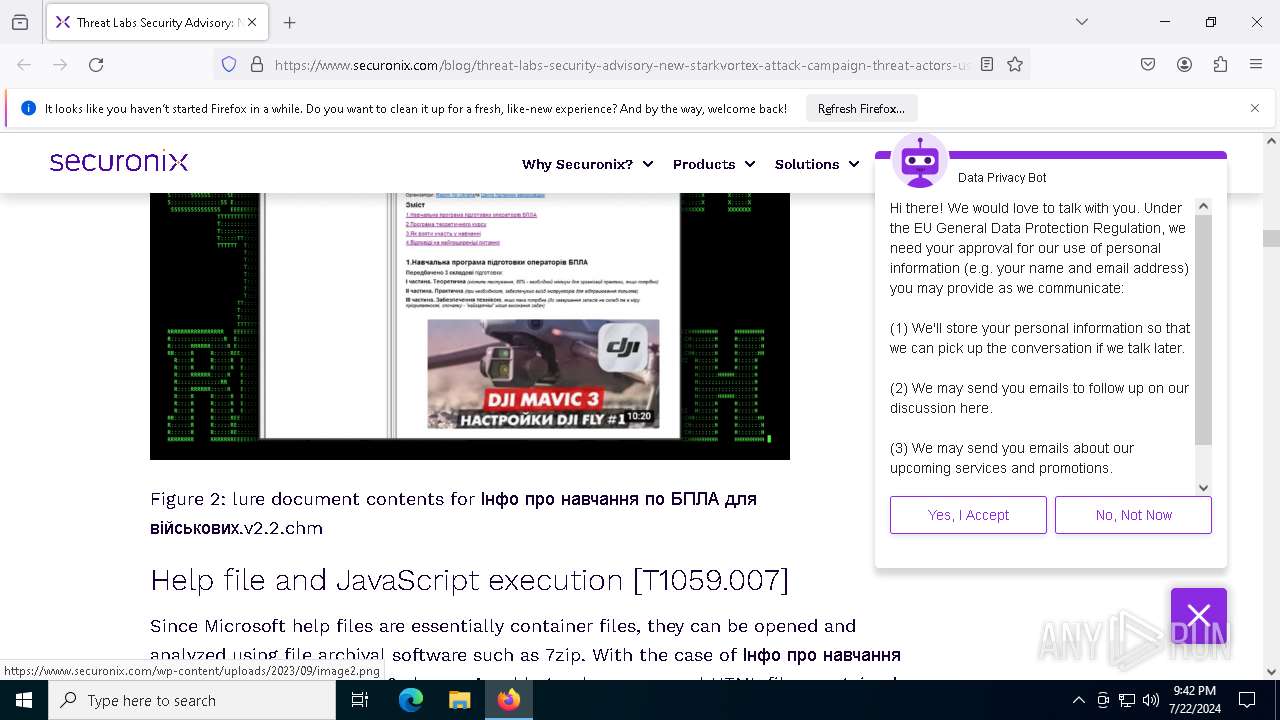1280x720 pixels.
Task: Expand Why Securonix? menu
Action: point(587,164)
